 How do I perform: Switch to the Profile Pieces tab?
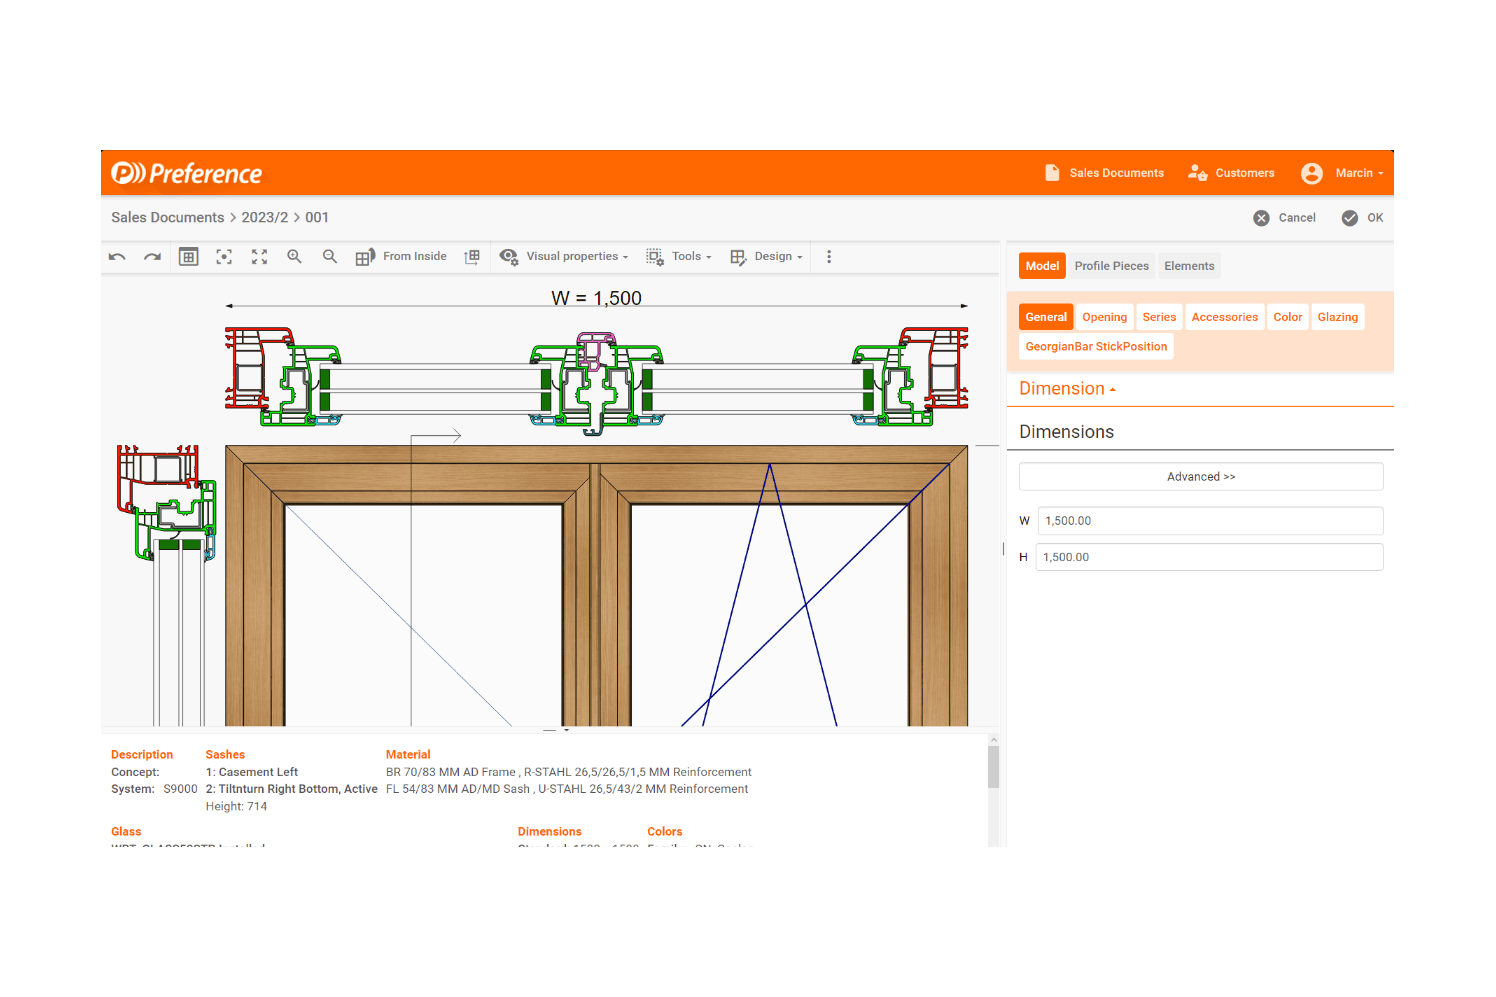tap(1111, 266)
